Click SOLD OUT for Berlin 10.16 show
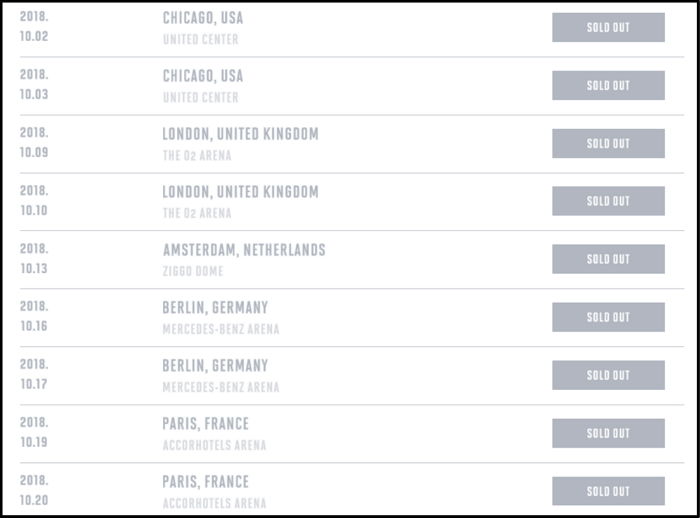 tap(608, 318)
